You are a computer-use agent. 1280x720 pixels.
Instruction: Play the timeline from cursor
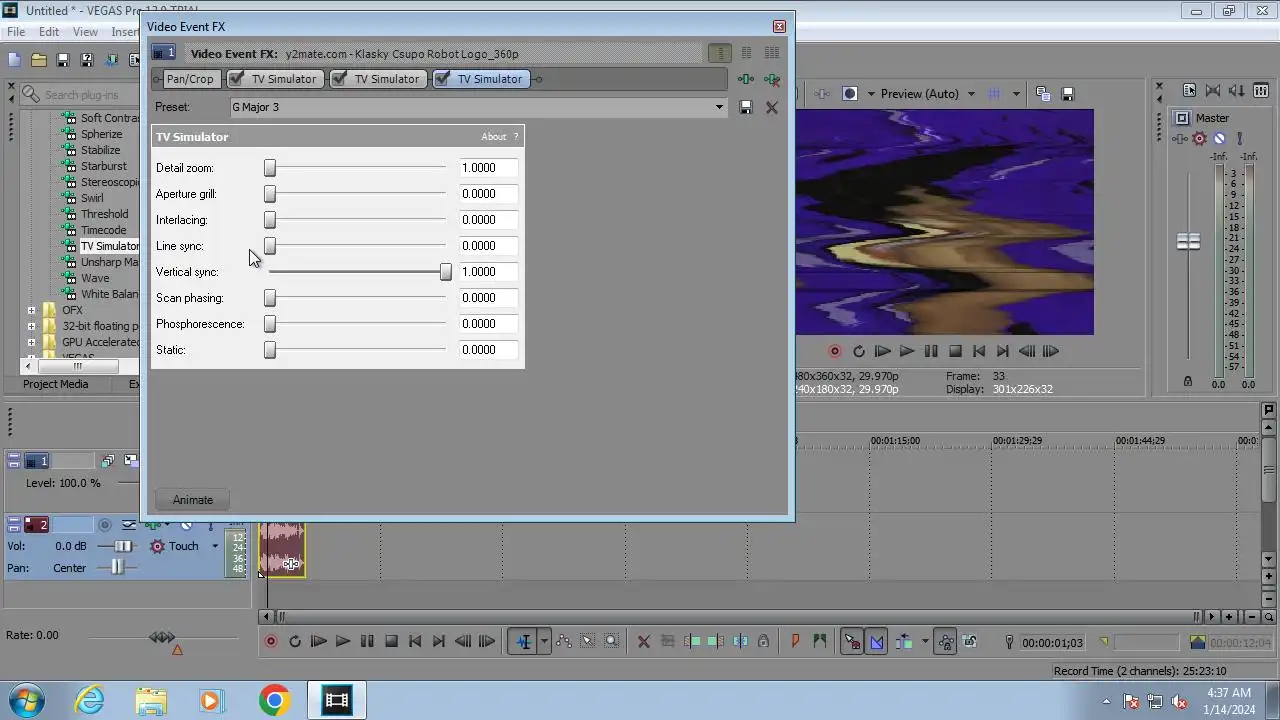343,642
